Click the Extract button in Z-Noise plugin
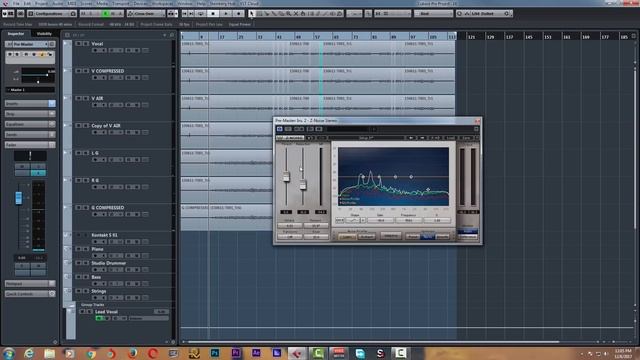This screenshot has width=640, height=360. [x=366, y=236]
